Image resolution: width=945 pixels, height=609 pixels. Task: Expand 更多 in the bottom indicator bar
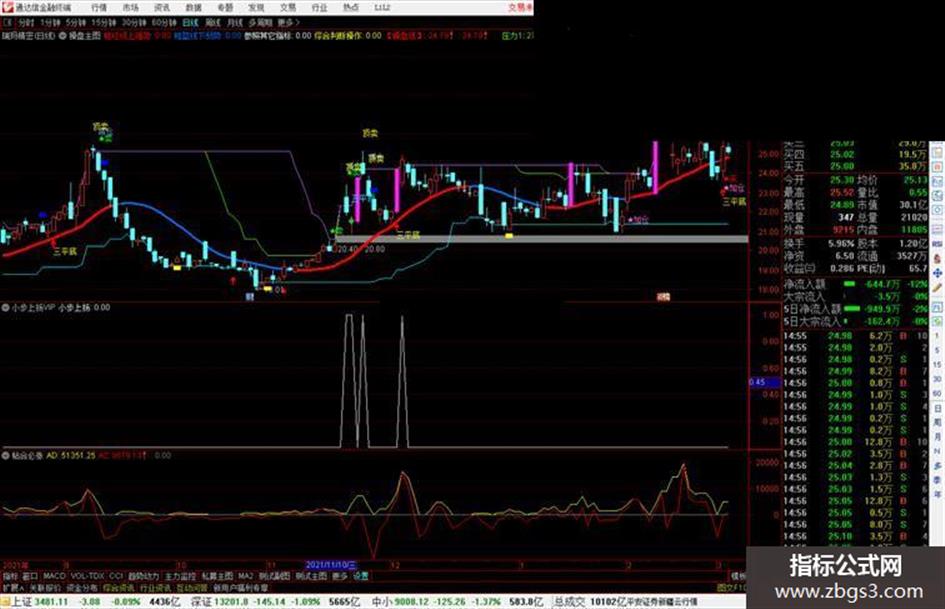(340, 576)
